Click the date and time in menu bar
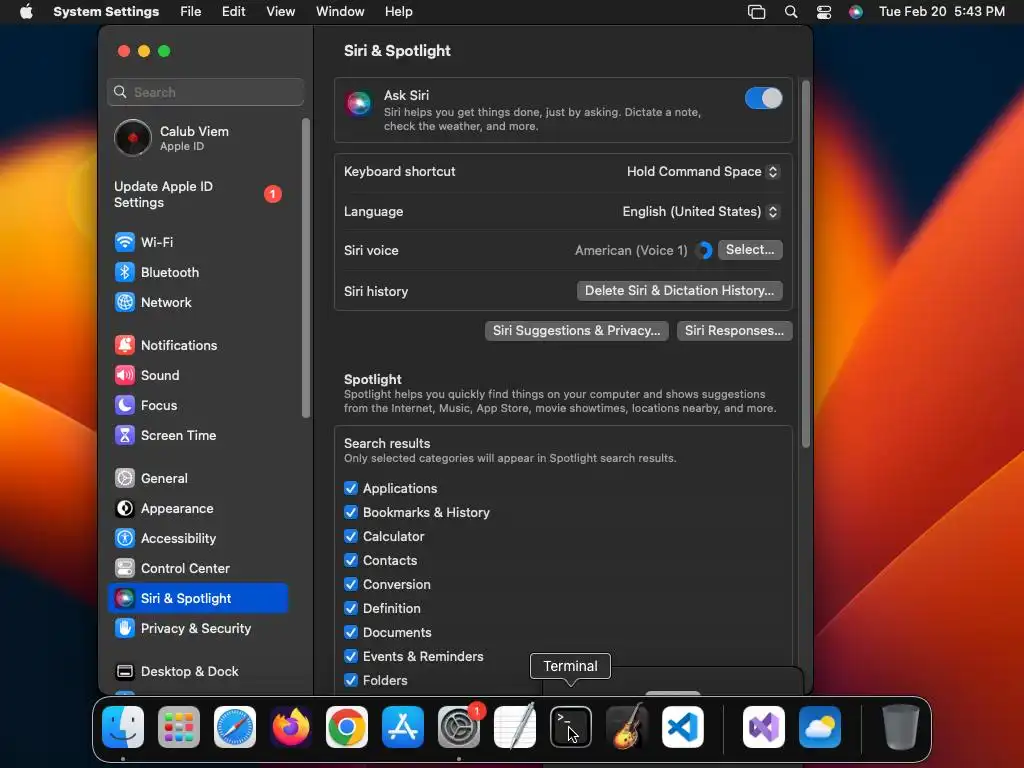Screen dimensions: 1024x768 [x=941, y=12]
